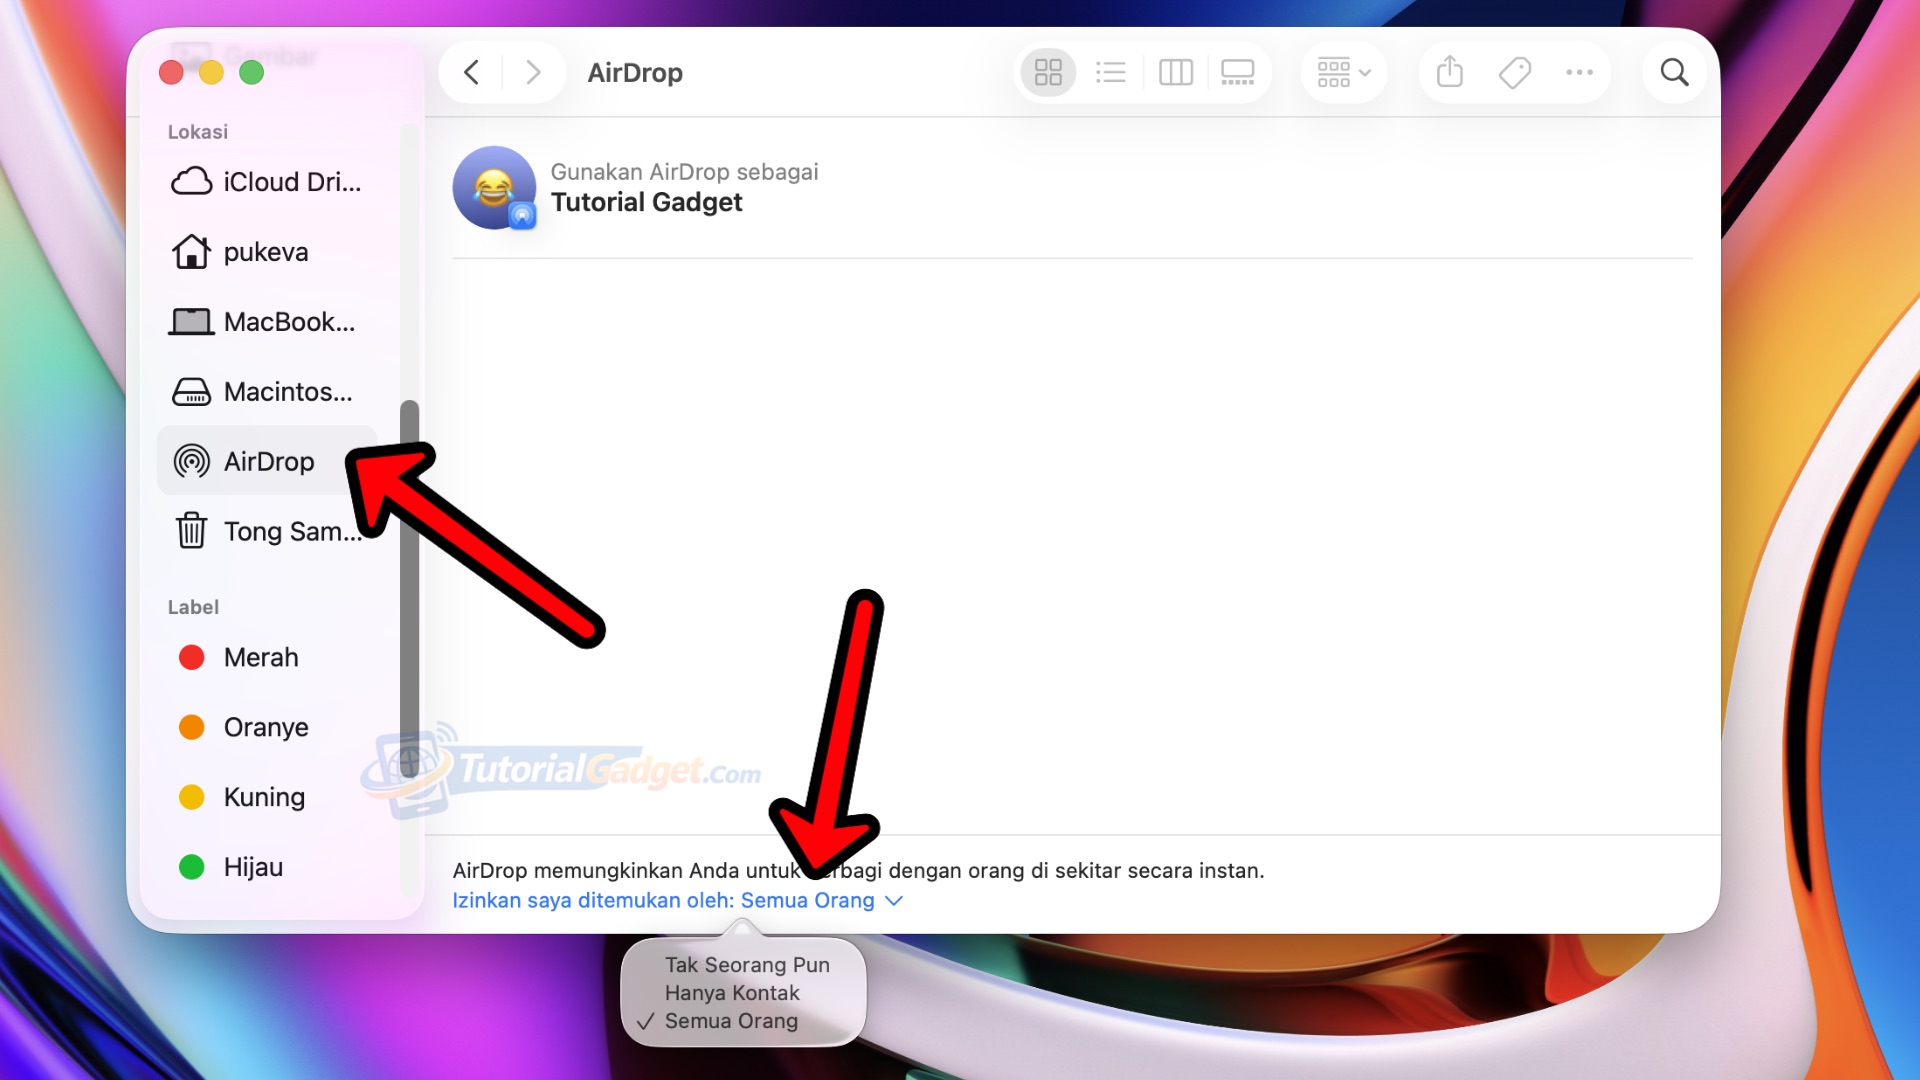The width and height of the screenshot is (1920, 1080).
Task: Select Hanya Kontak option
Action: 732,993
